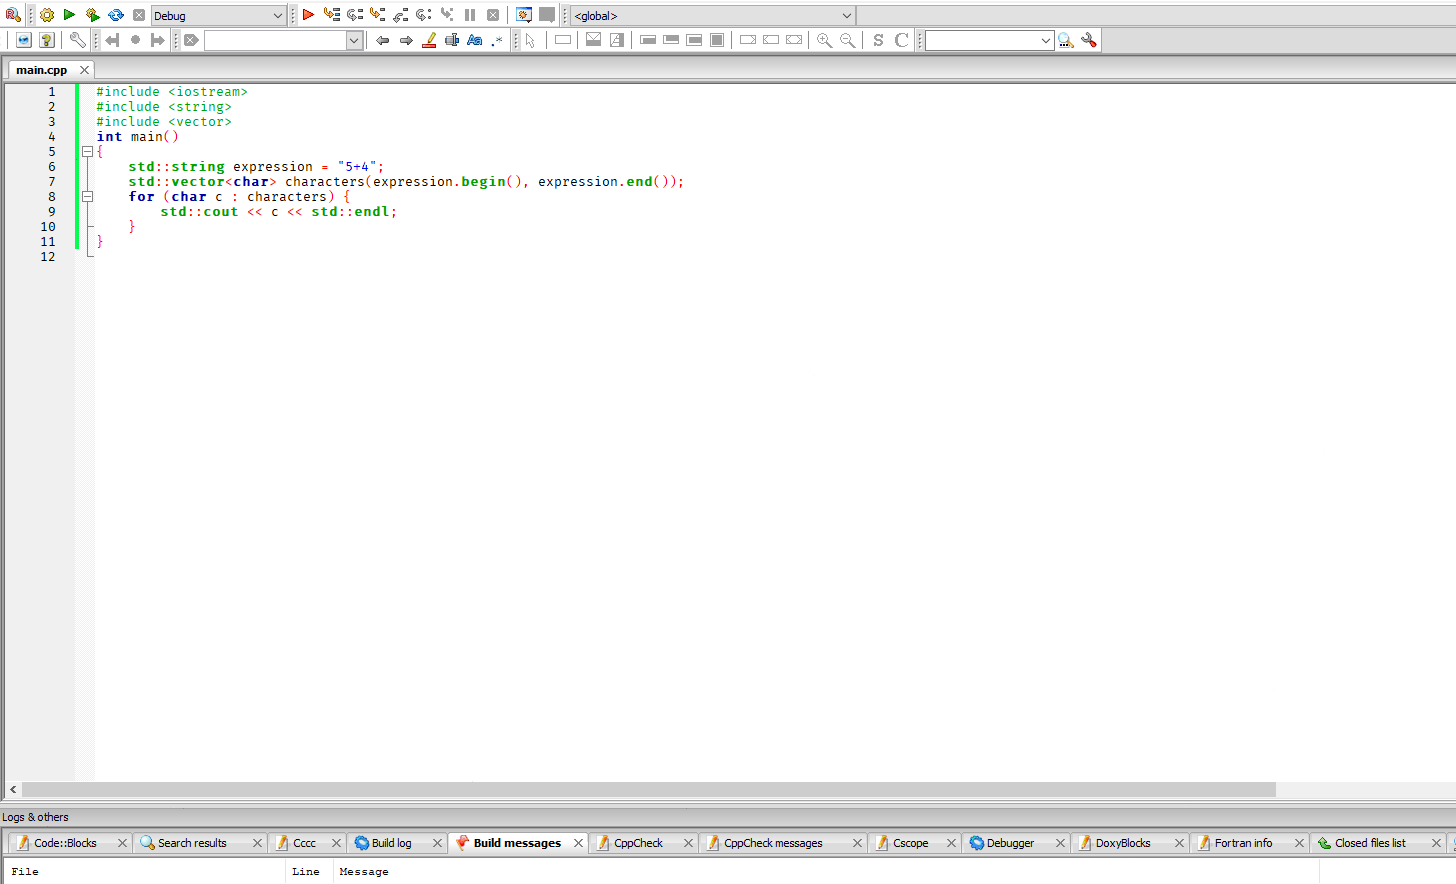Screen dimensions: 1456x884
Task: Stop the debugger session
Action: tap(492, 15)
